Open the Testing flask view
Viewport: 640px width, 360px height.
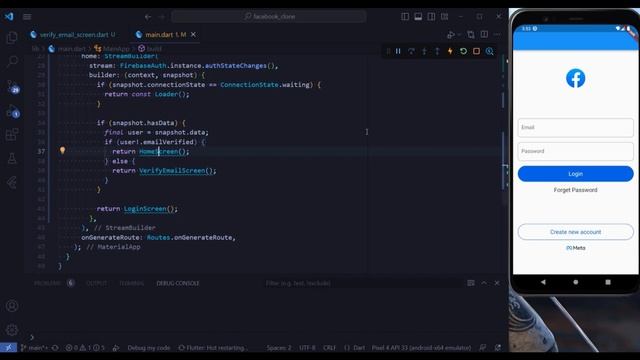[x=12, y=158]
